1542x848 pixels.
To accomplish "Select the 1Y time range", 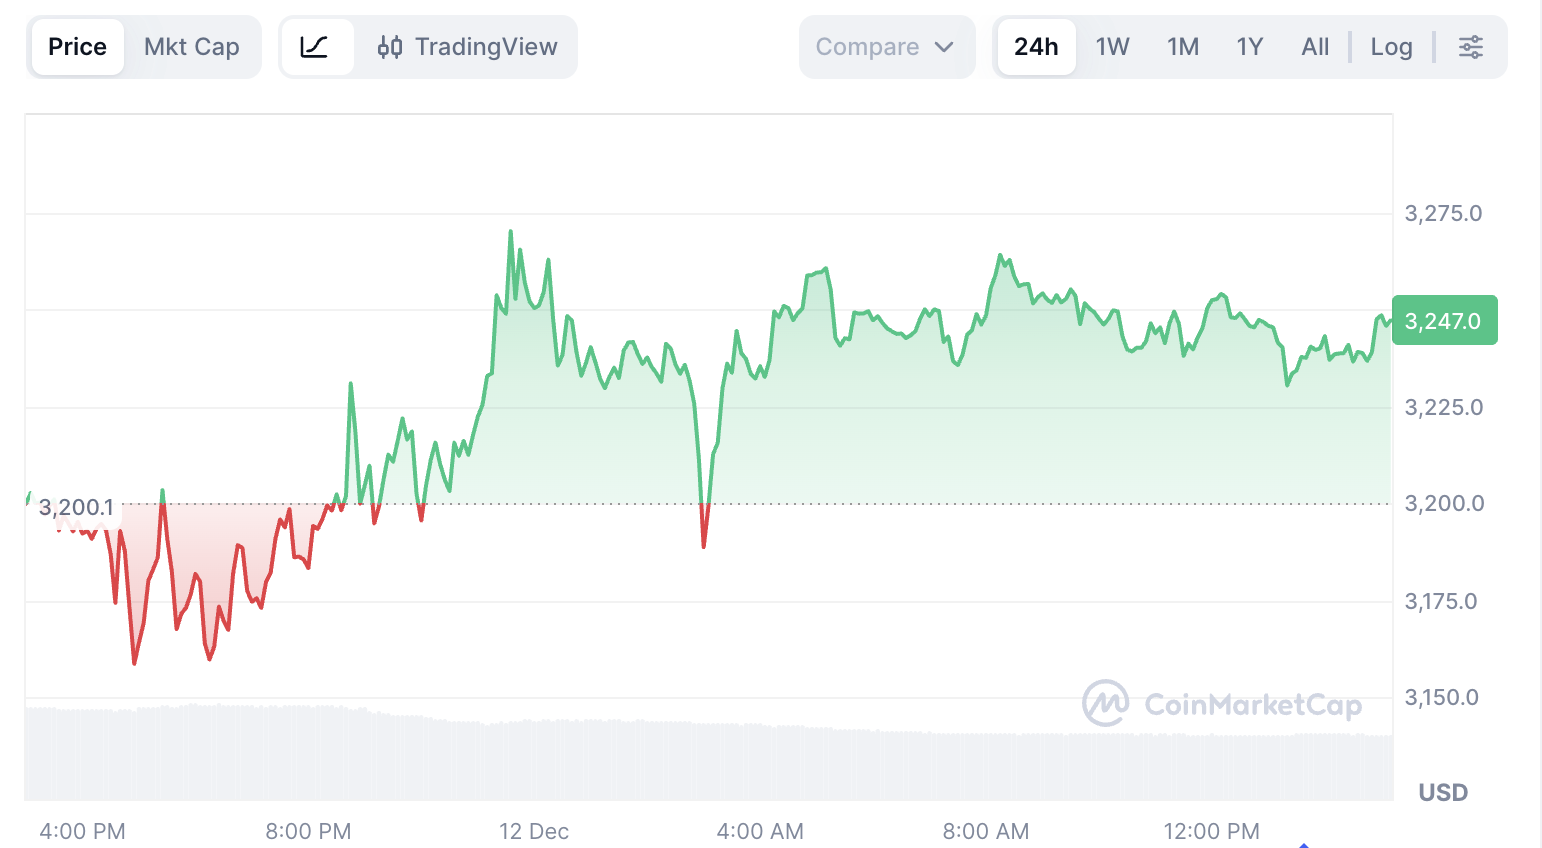I will 1250,47.
